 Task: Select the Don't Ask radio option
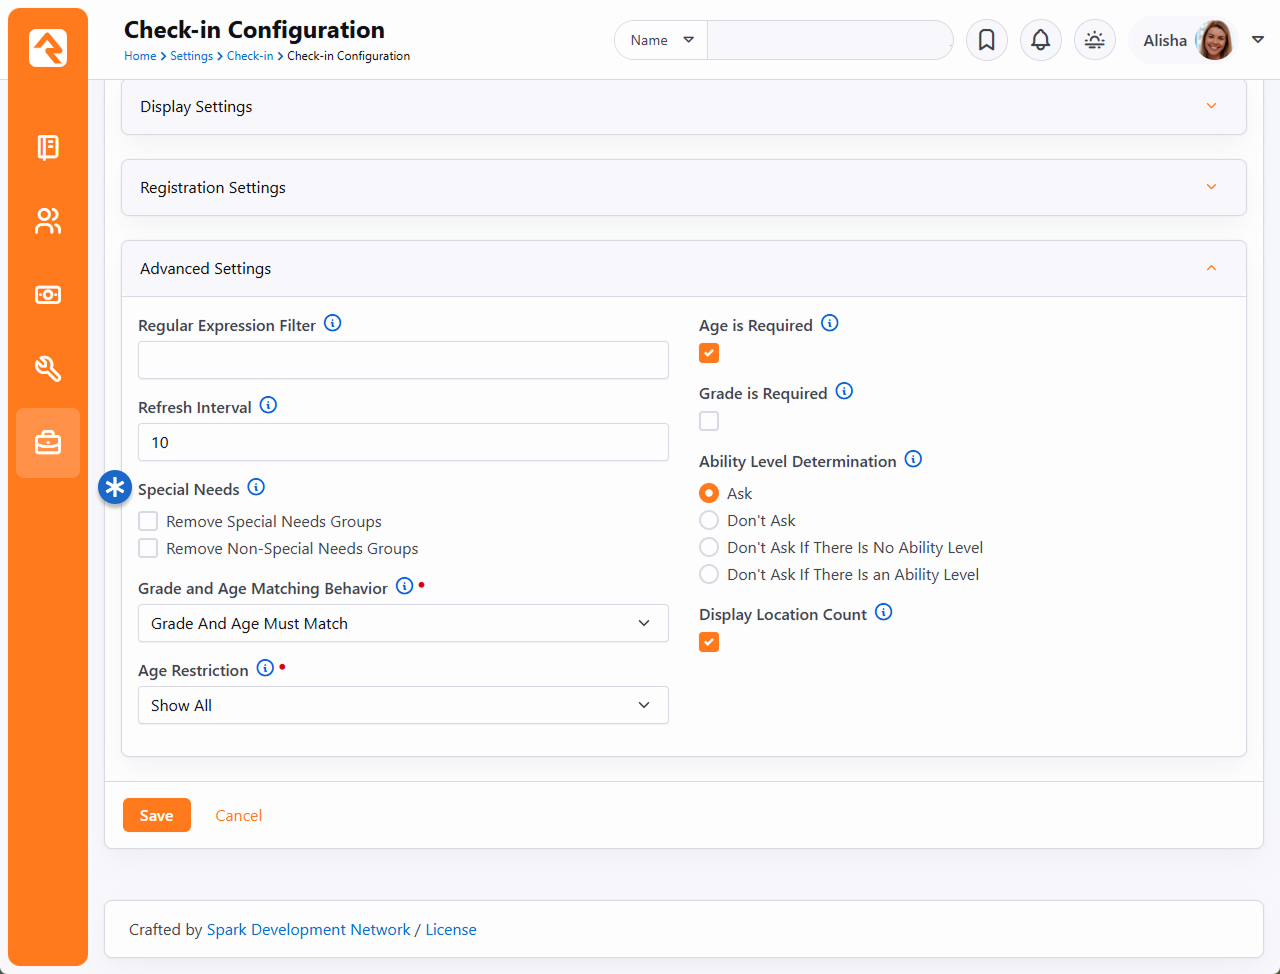point(709,520)
